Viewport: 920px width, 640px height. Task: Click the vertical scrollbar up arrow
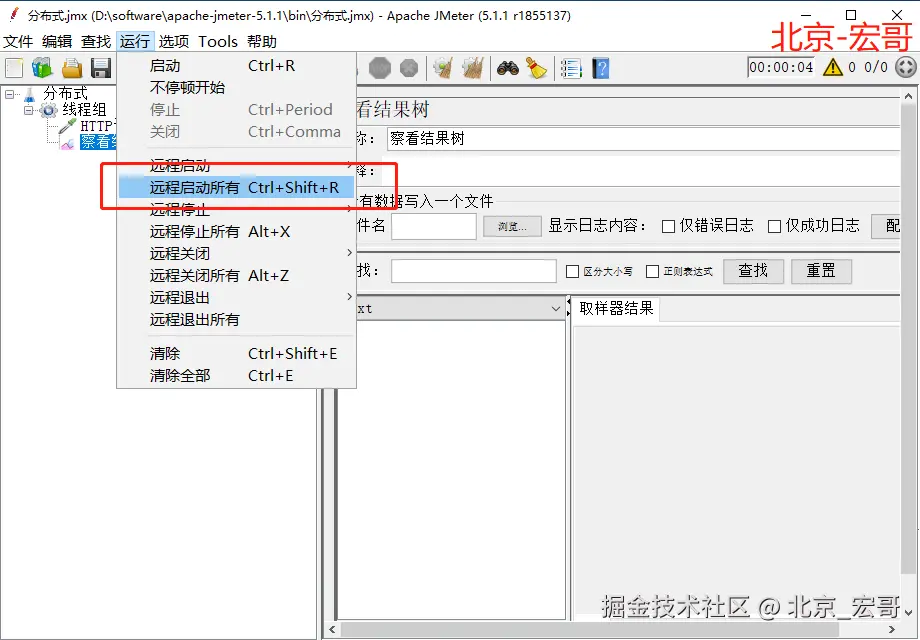pos(909,96)
